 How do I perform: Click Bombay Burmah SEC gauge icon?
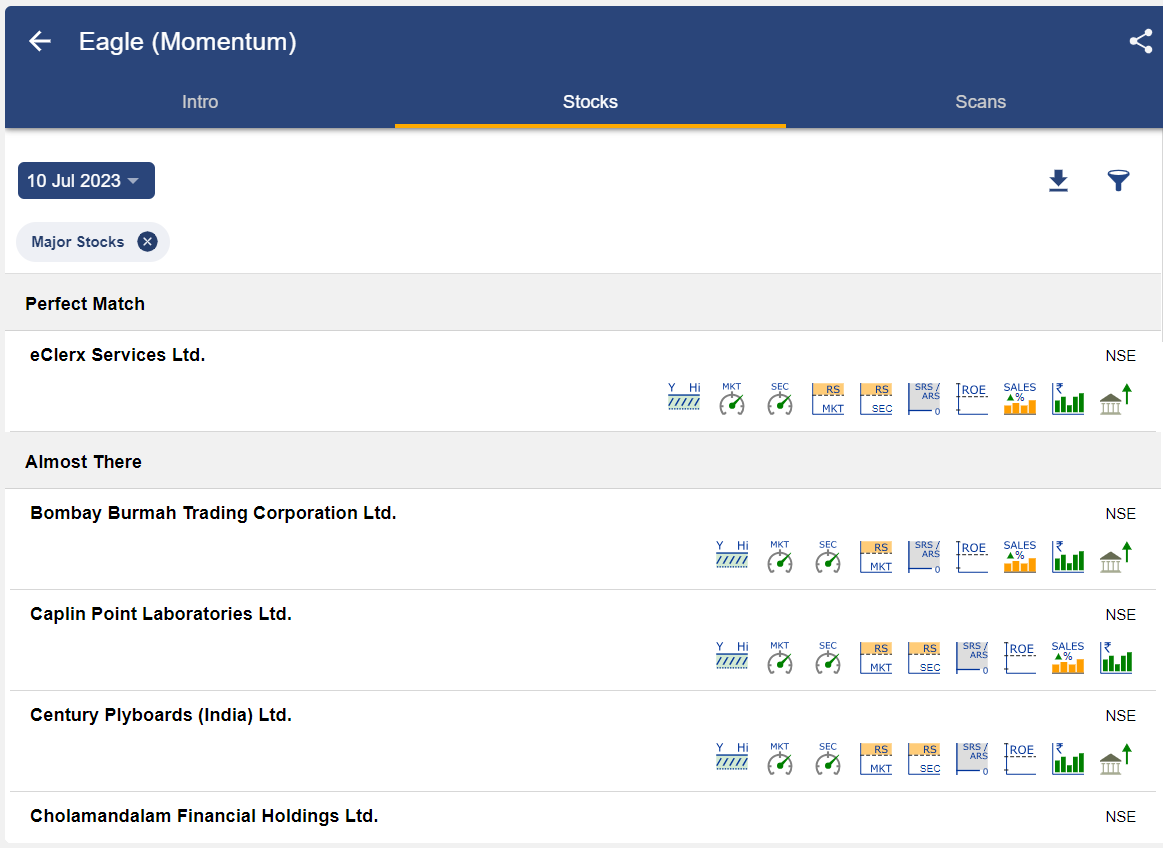[828, 556]
